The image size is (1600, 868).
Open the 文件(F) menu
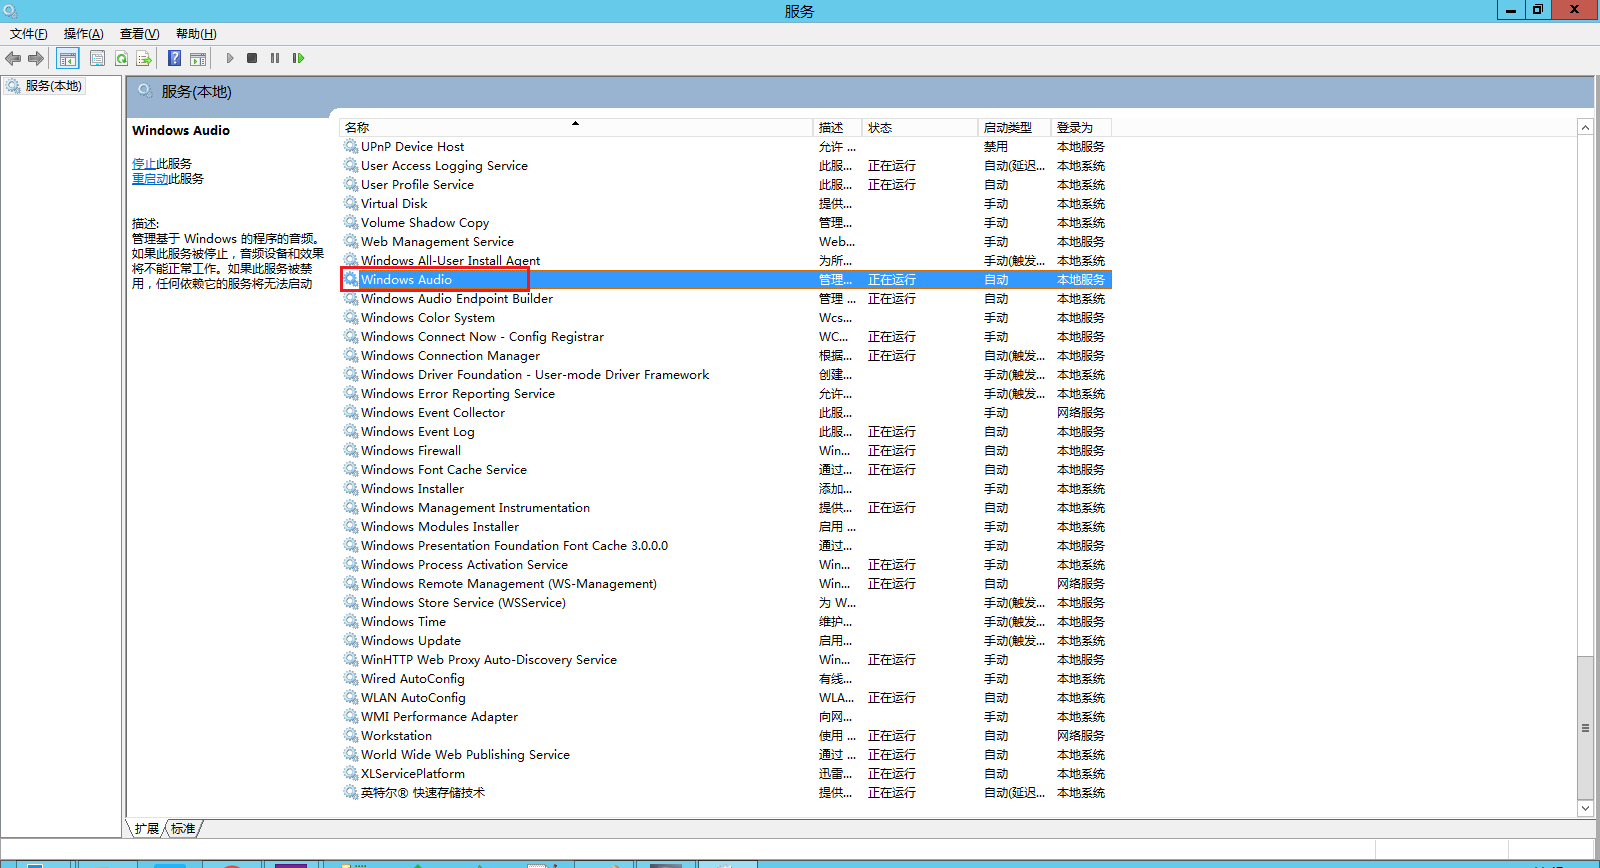click(x=29, y=34)
